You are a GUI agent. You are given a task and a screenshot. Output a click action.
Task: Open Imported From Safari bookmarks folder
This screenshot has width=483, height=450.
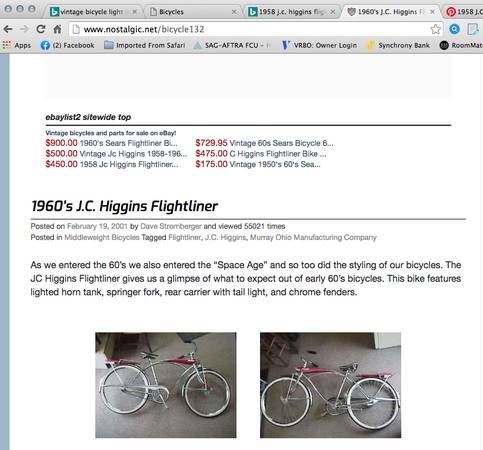coord(144,45)
